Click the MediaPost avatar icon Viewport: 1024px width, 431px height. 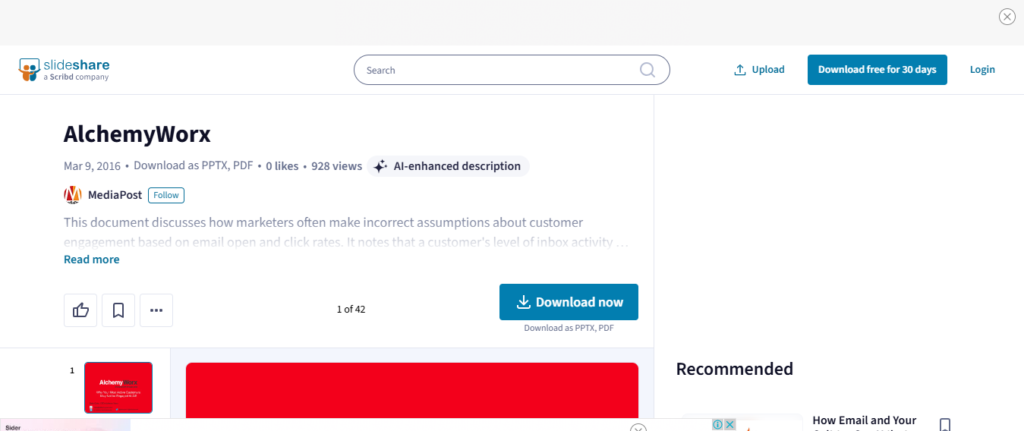tap(72, 195)
